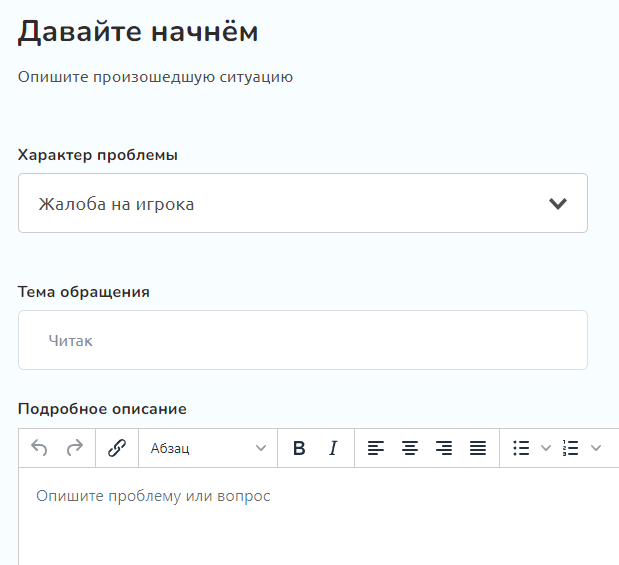Center-align the text
The width and height of the screenshot is (619, 565).
tap(410, 448)
